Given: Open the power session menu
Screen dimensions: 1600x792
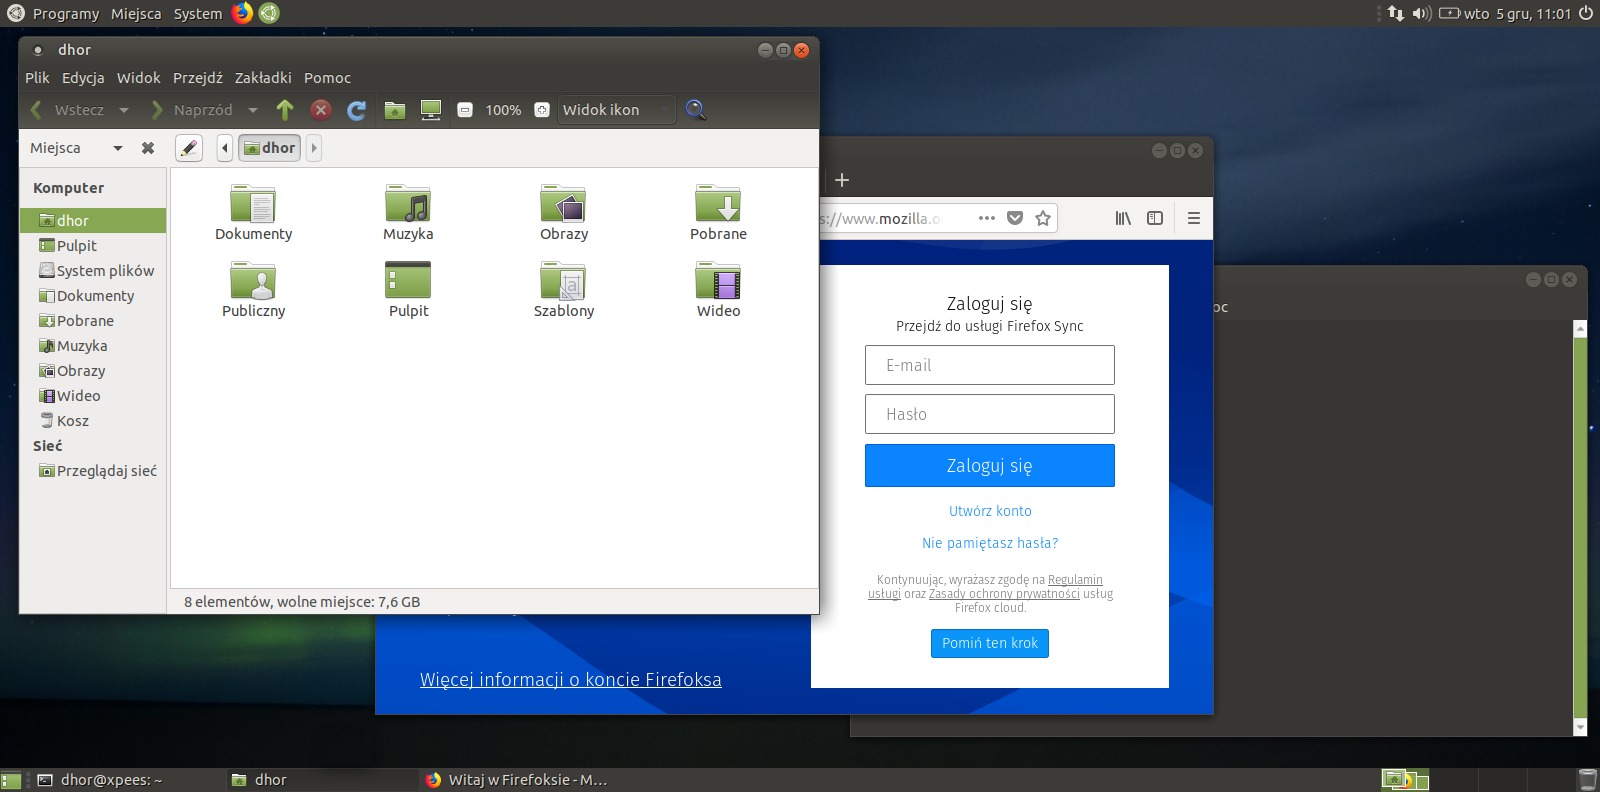Looking at the screenshot, I should [1586, 13].
